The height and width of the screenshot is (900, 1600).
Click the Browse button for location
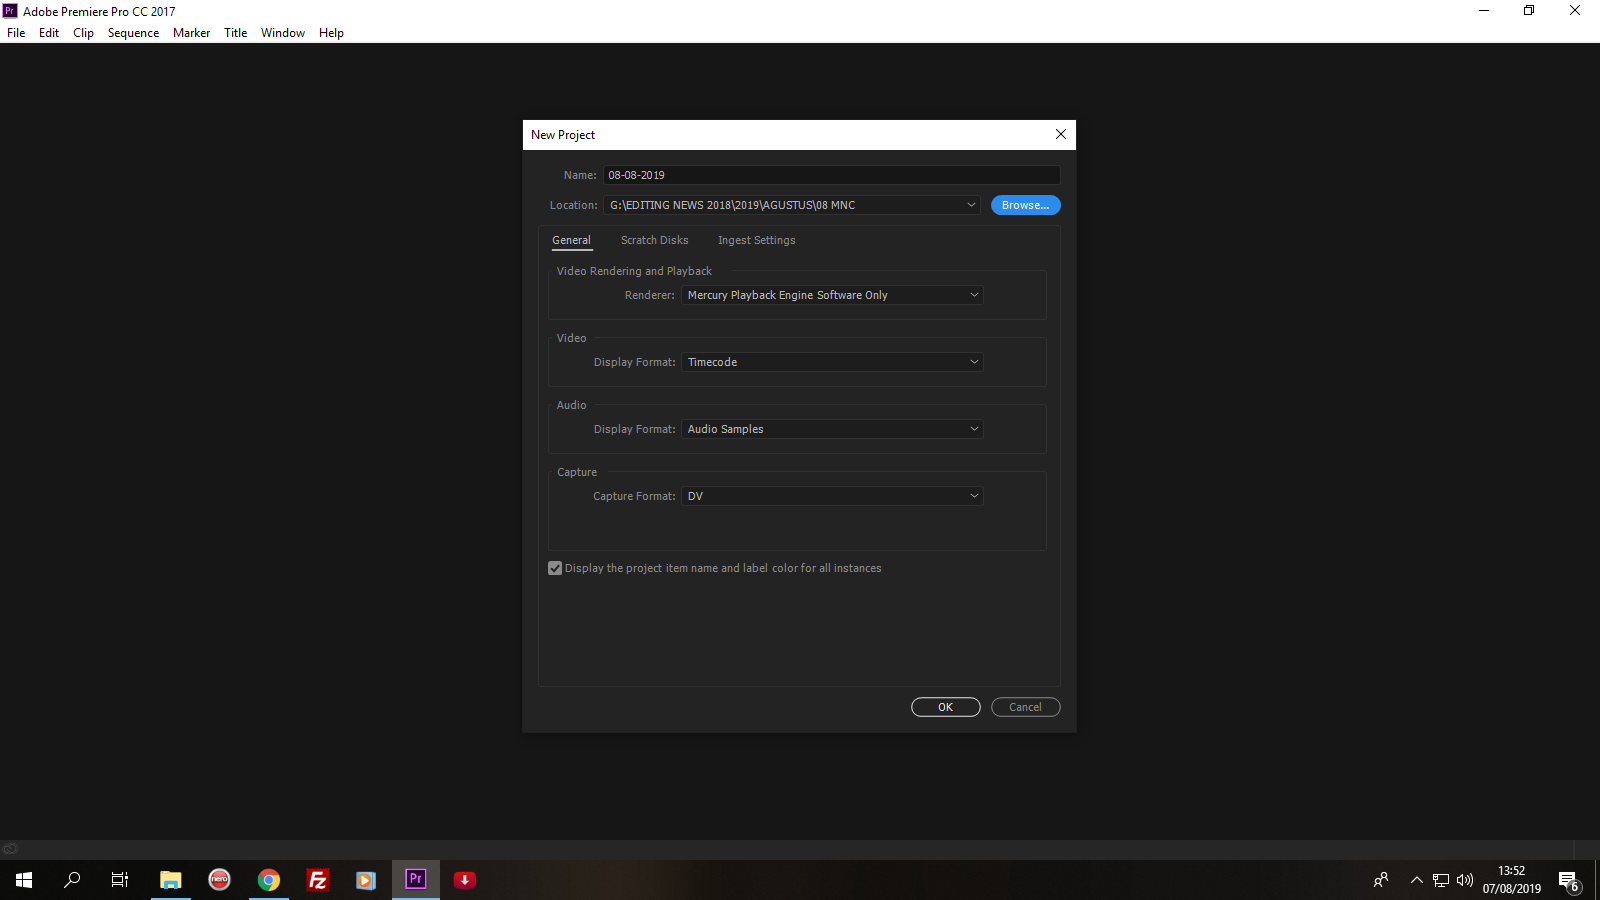click(x=1025, y=205)
